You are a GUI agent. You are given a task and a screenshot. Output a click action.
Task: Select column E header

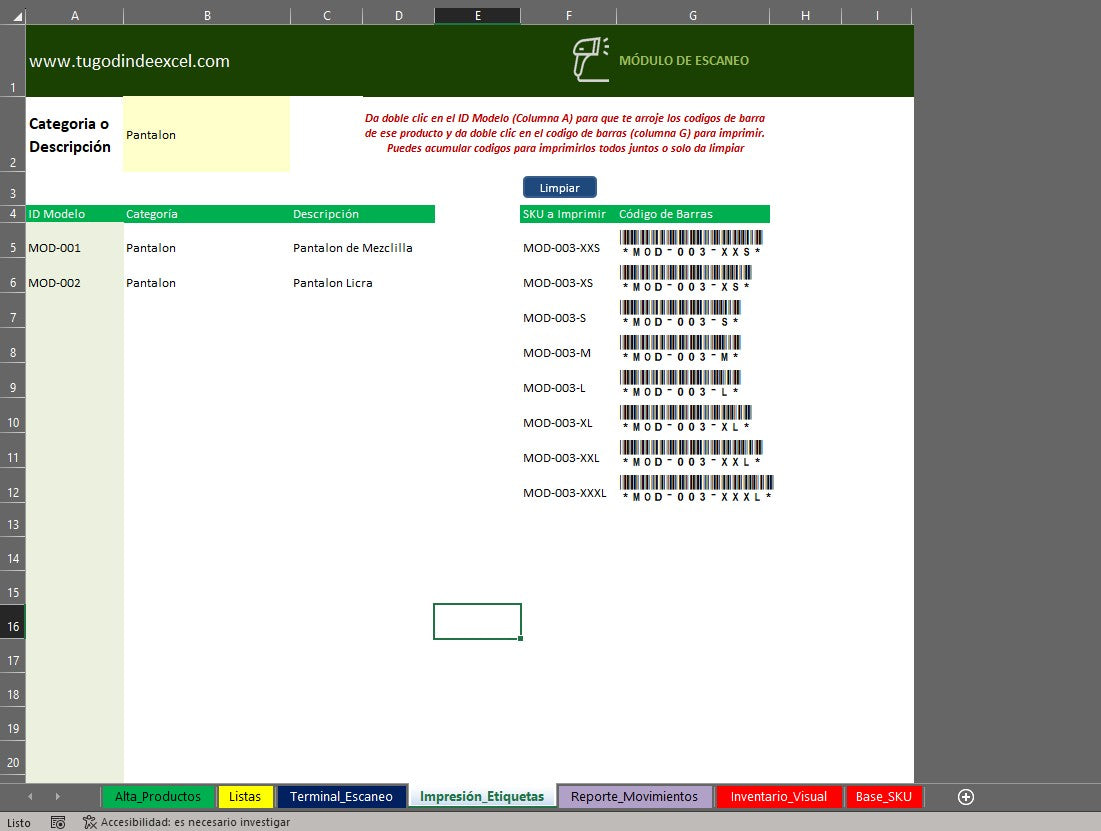tap(477, 15)
